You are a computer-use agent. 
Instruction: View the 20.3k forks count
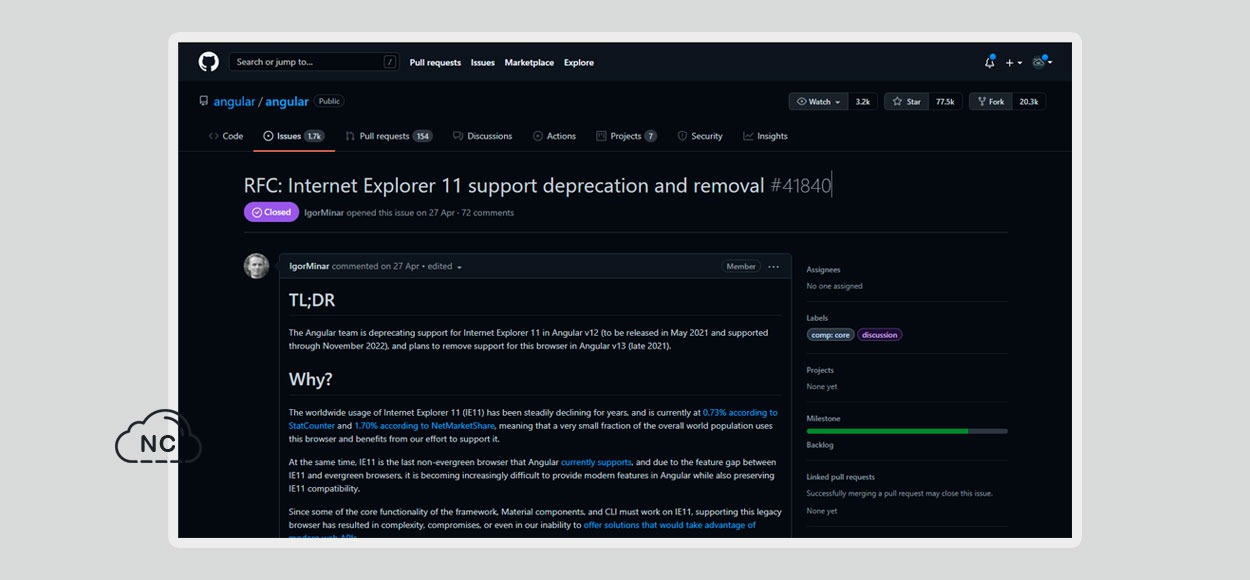coord(1028,102)
